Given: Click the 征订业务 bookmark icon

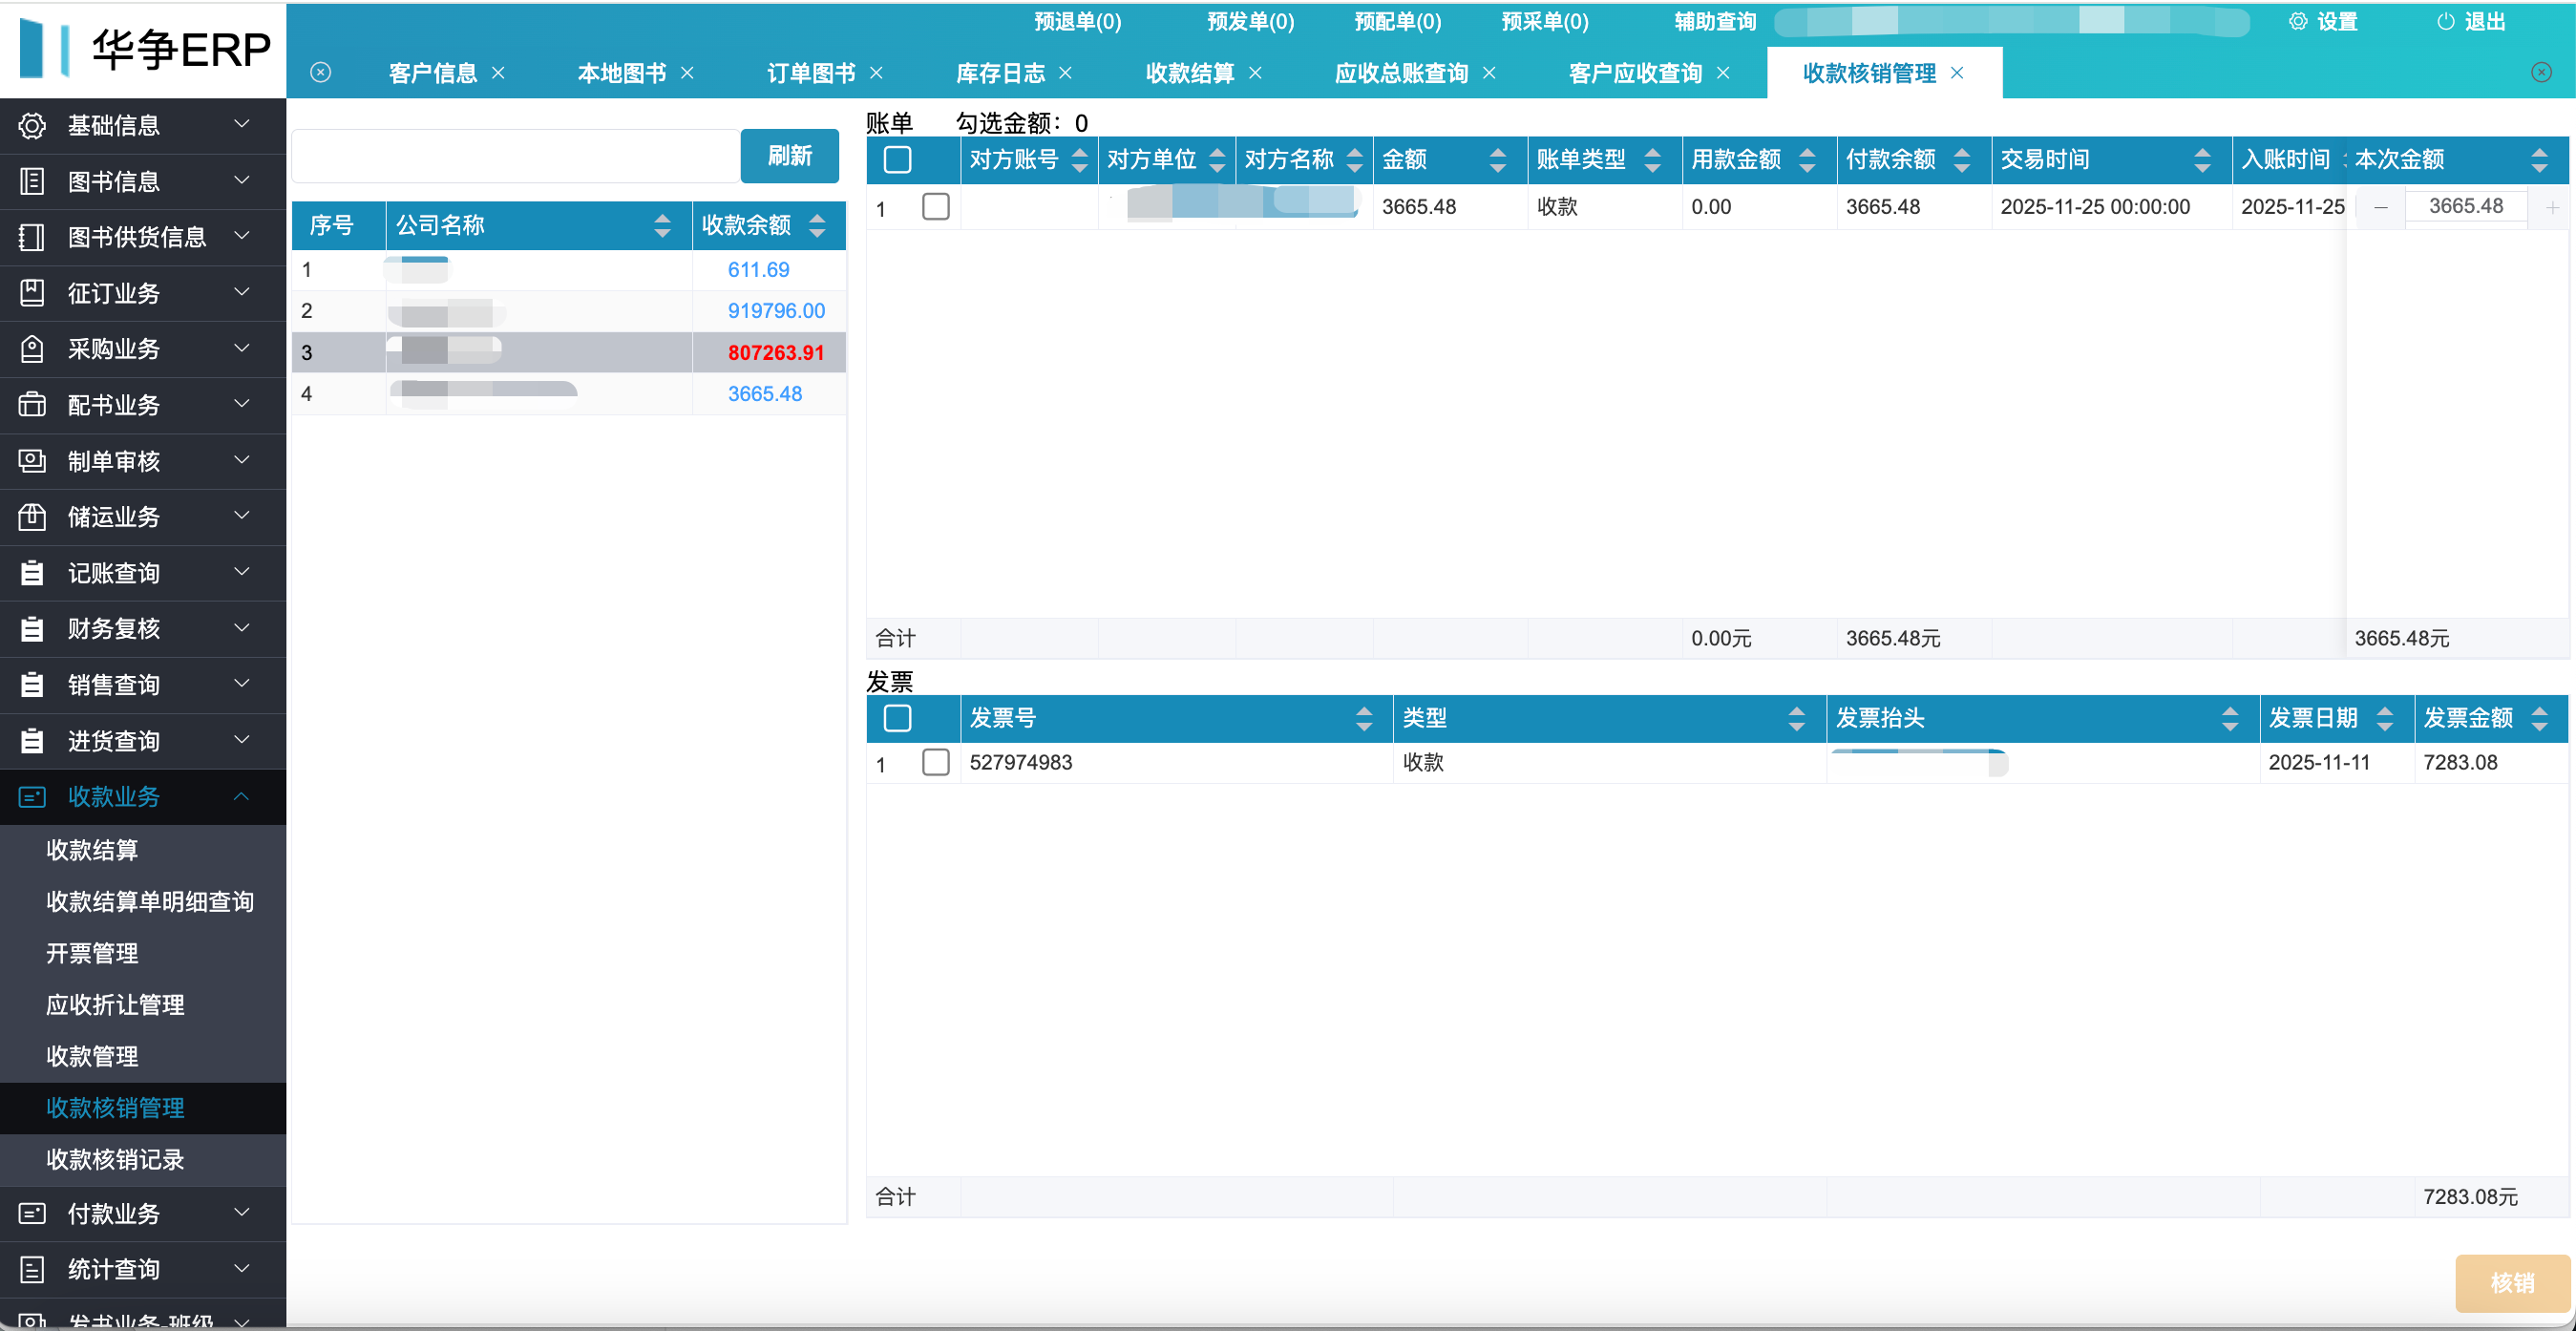Looking at the screenshot, I should [x=32, y=293].
